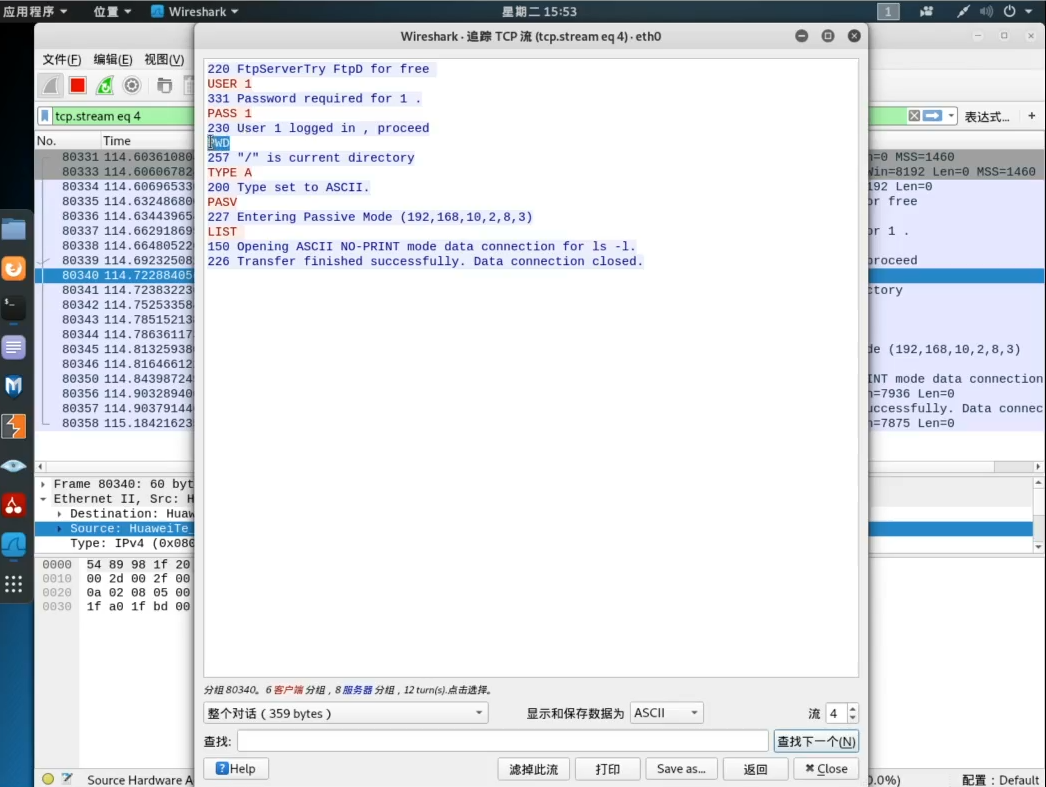
Task: Open the 编辑(E) menu
Action: click(x=113, y=59)
